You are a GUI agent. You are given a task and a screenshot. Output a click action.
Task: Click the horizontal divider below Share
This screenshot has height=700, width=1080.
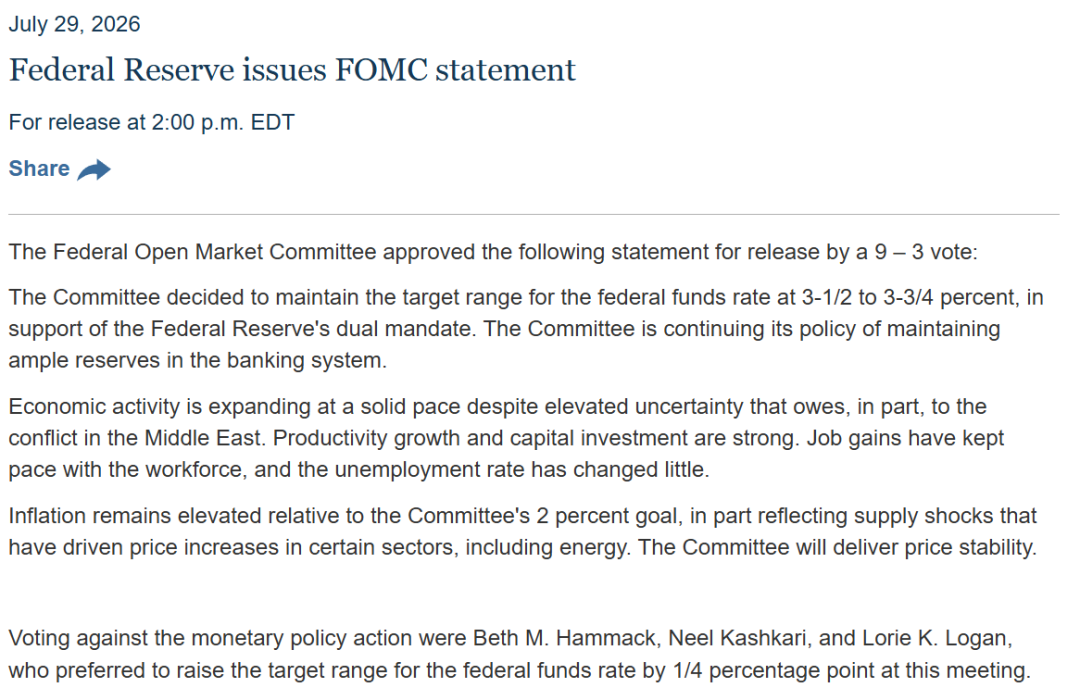534,214
